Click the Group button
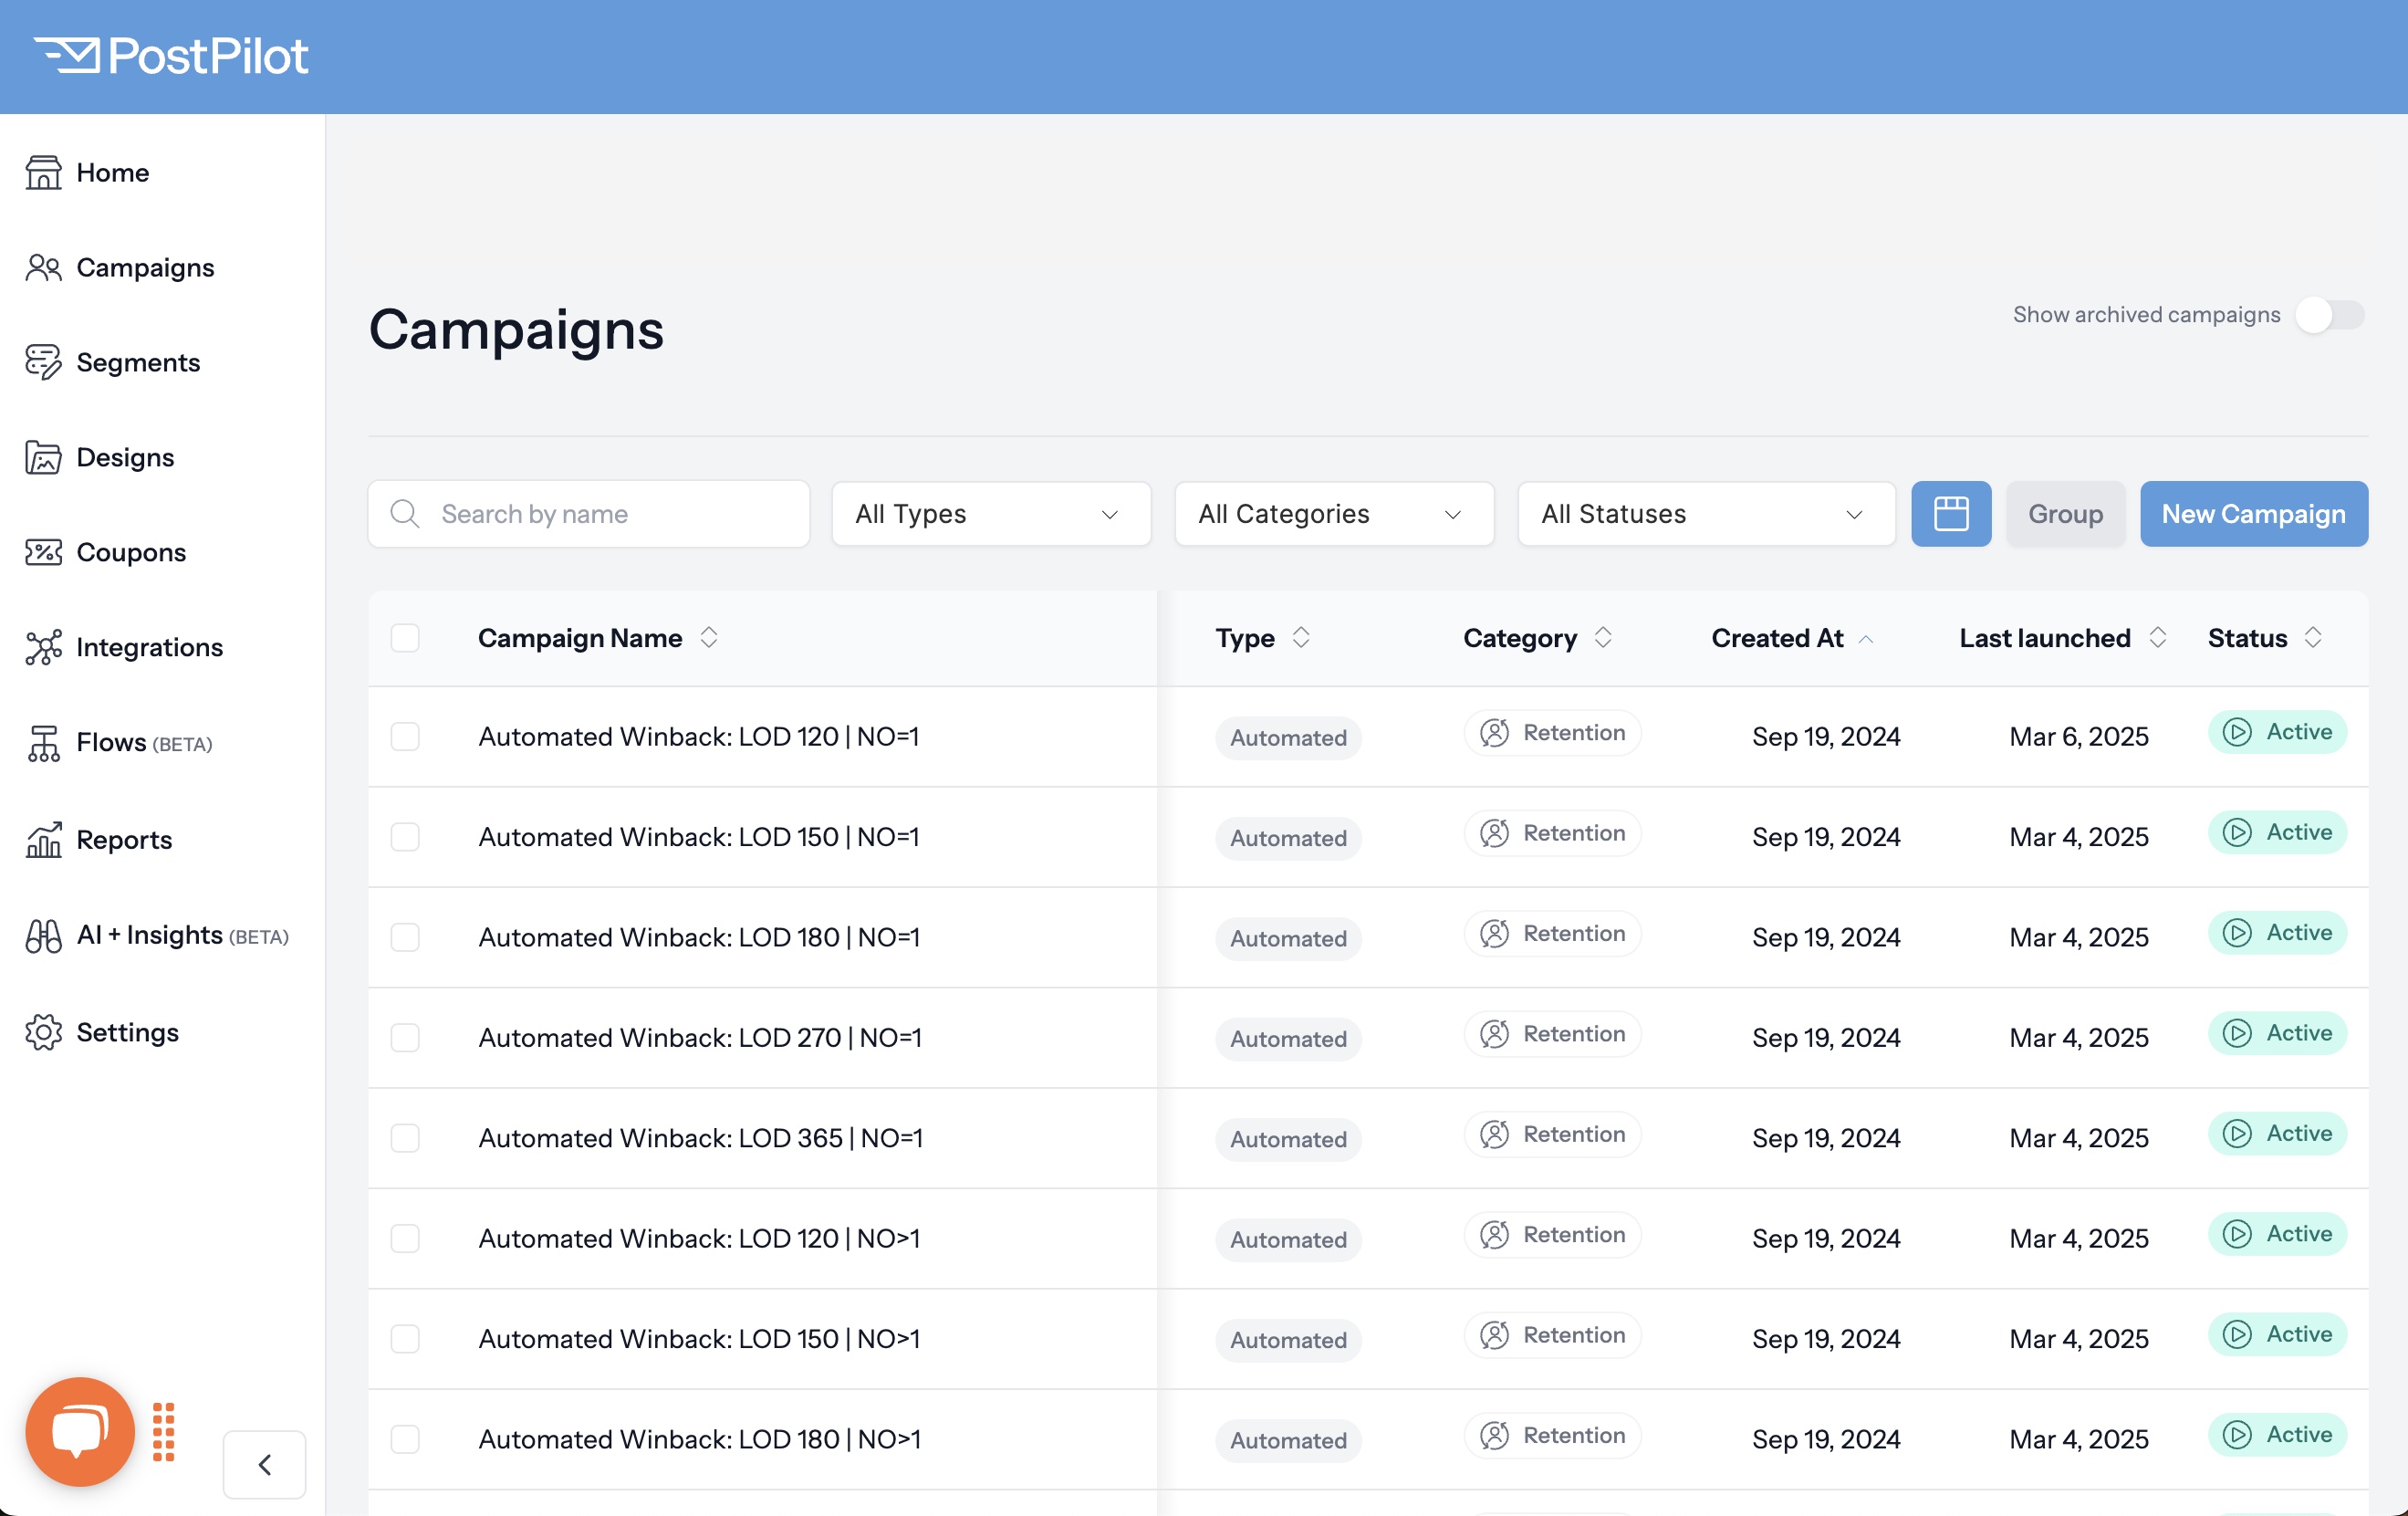Viewport: 2408px width, 1516px height. click(2065, 514)
